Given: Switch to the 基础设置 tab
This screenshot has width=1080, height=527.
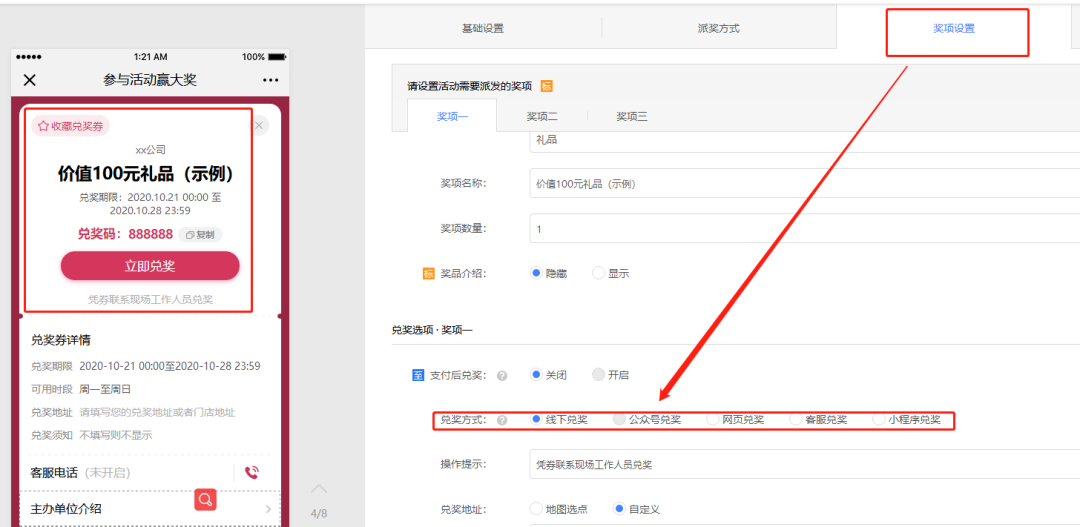Looking at the screenshot, I should [482, 28].
